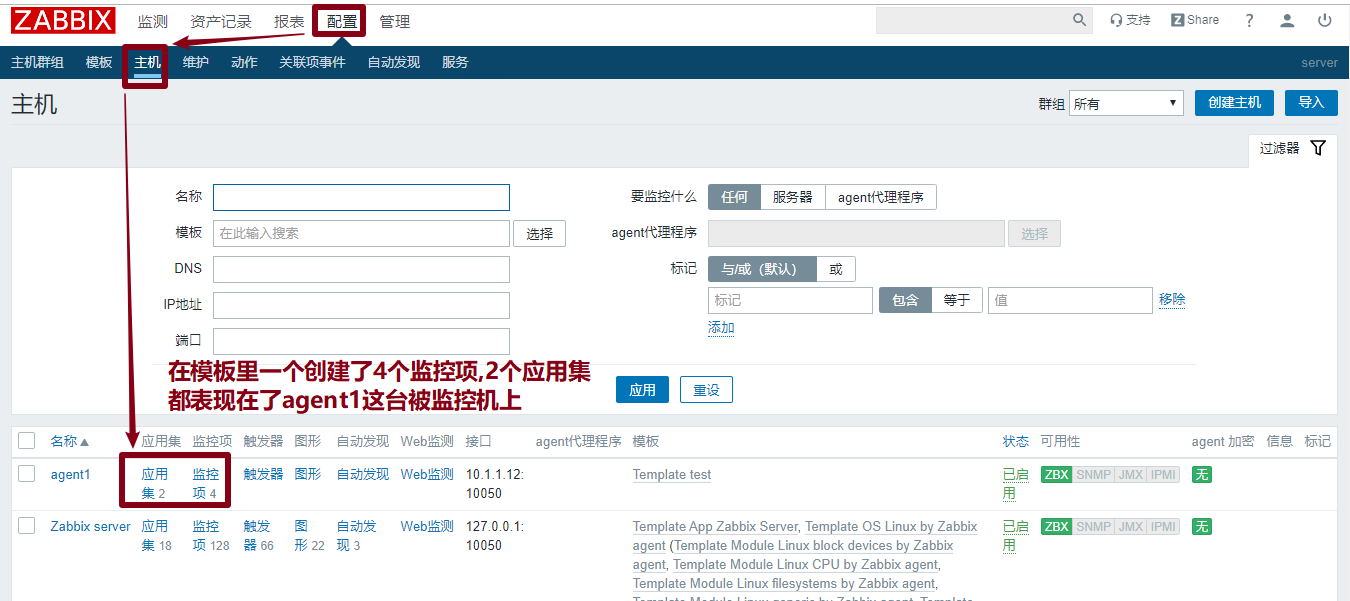Select 或 tag mode
This screenshot has height=601, width=1350.
[x=836, y=269]
